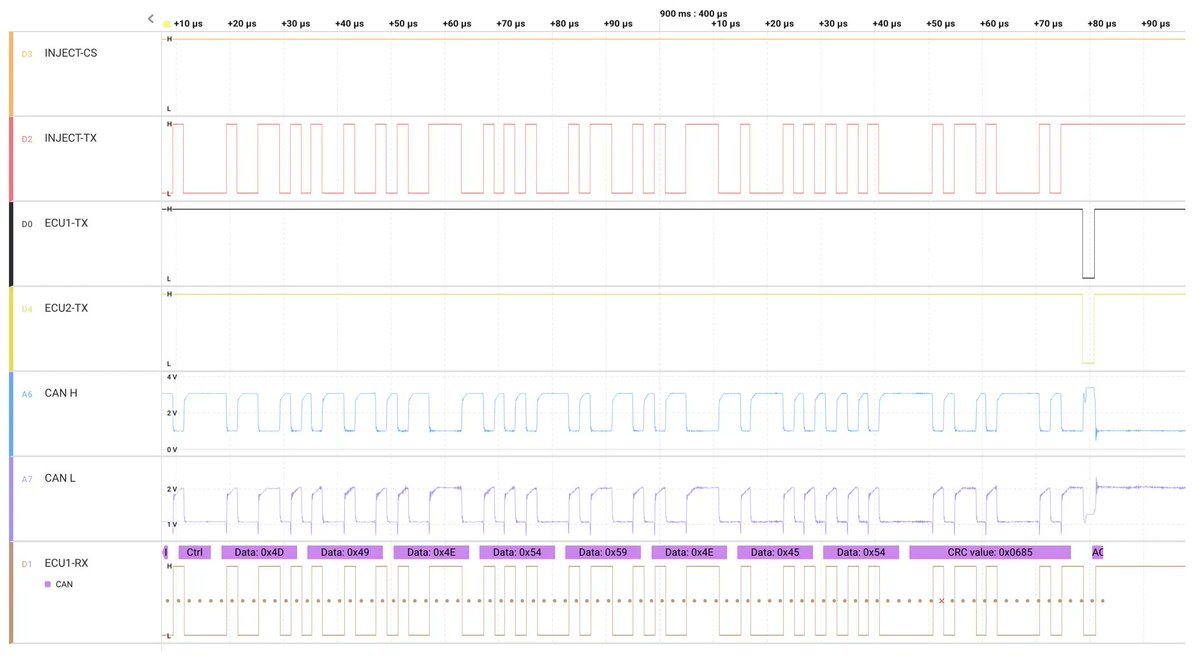Select the CAN H analog channel label
Screen dimensions: 1200x657
pos(61,393)
